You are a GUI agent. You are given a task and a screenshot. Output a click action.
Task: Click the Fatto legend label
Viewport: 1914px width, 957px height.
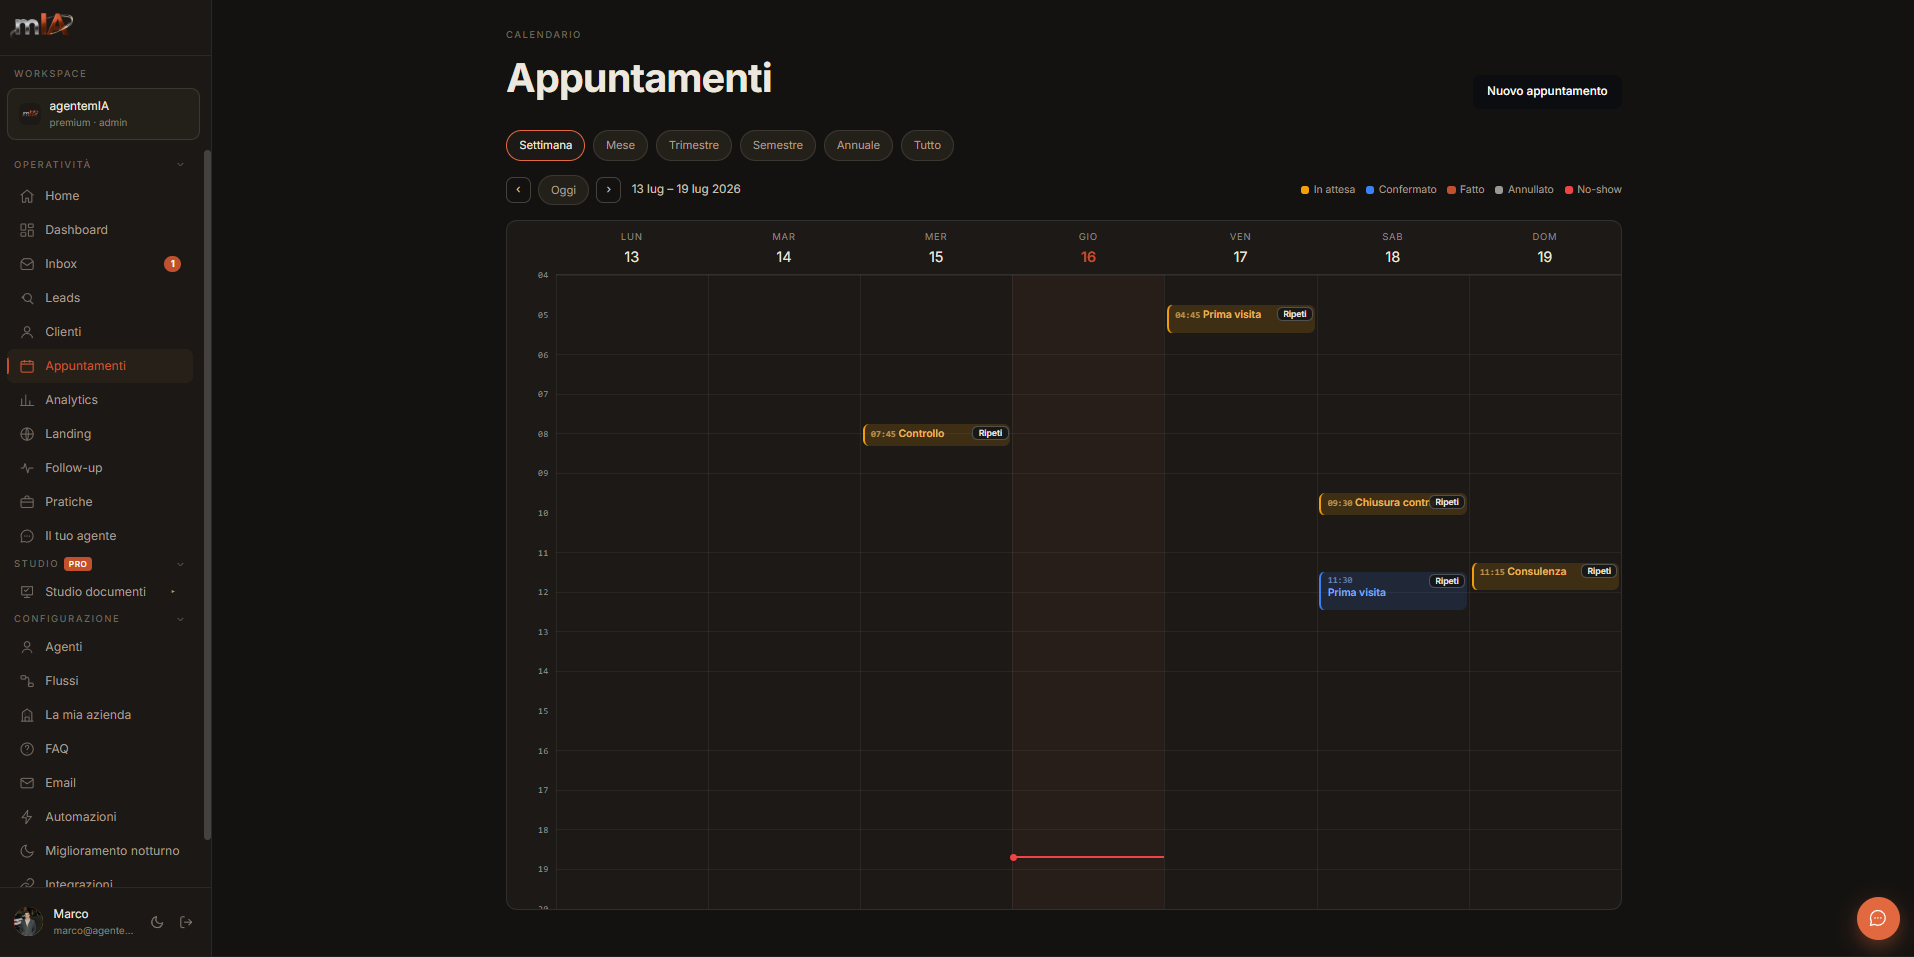pyautogui.click(x=1472, y=190)
